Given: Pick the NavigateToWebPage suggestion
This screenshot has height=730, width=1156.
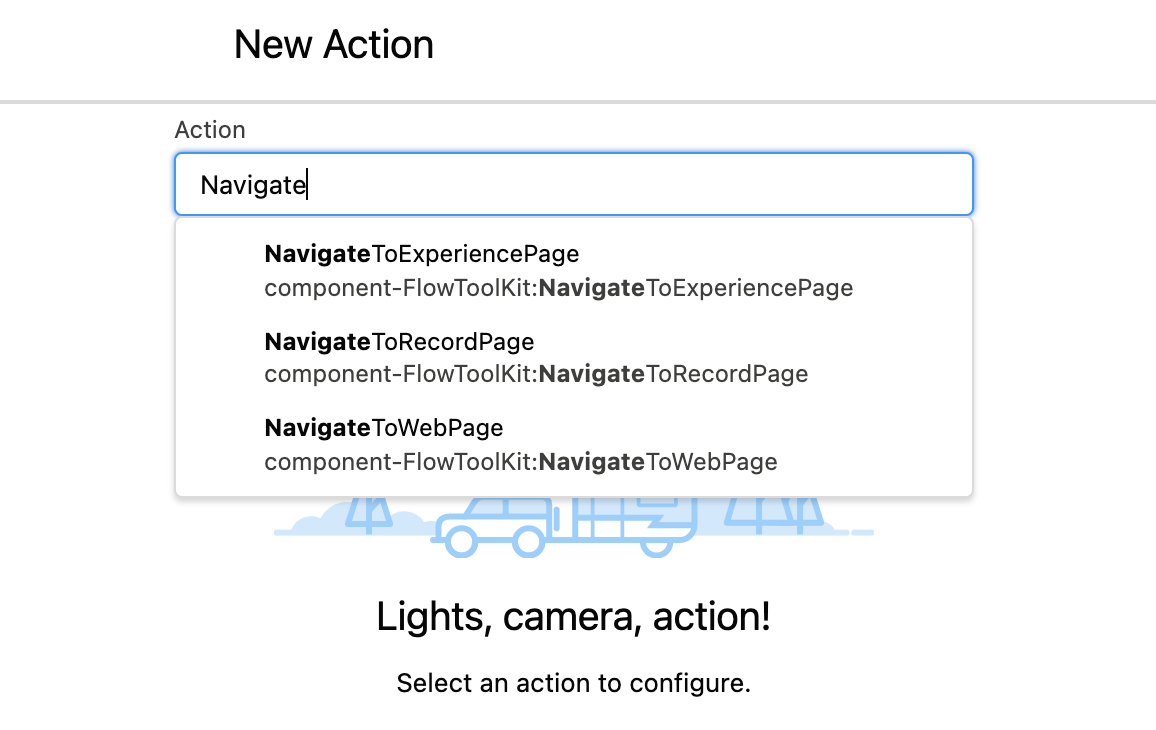Looking at the screenshot, I should click(383, 428).
